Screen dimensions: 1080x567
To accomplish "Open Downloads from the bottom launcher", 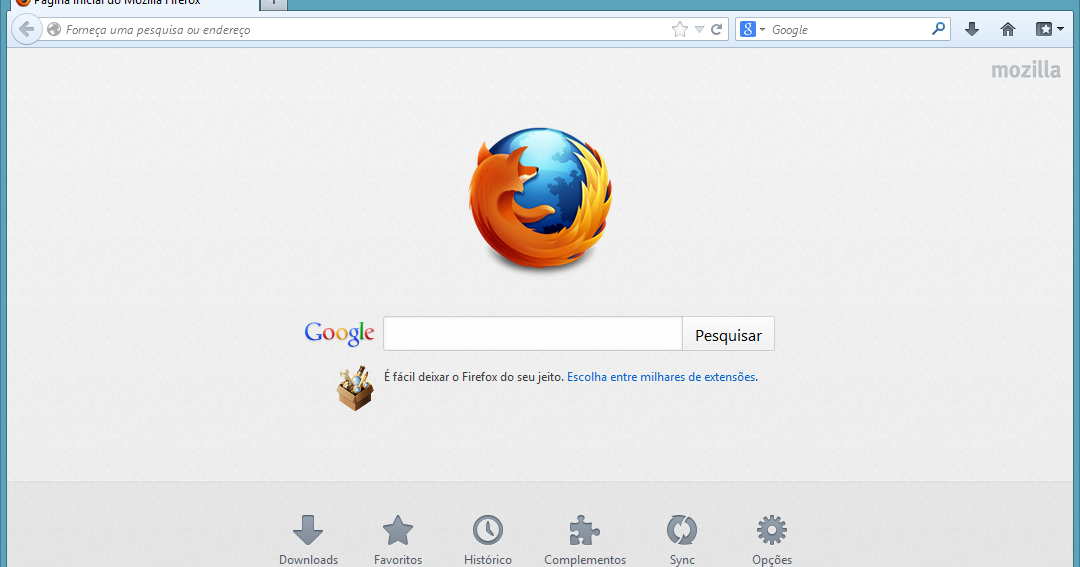I will [x=308, y=540].
